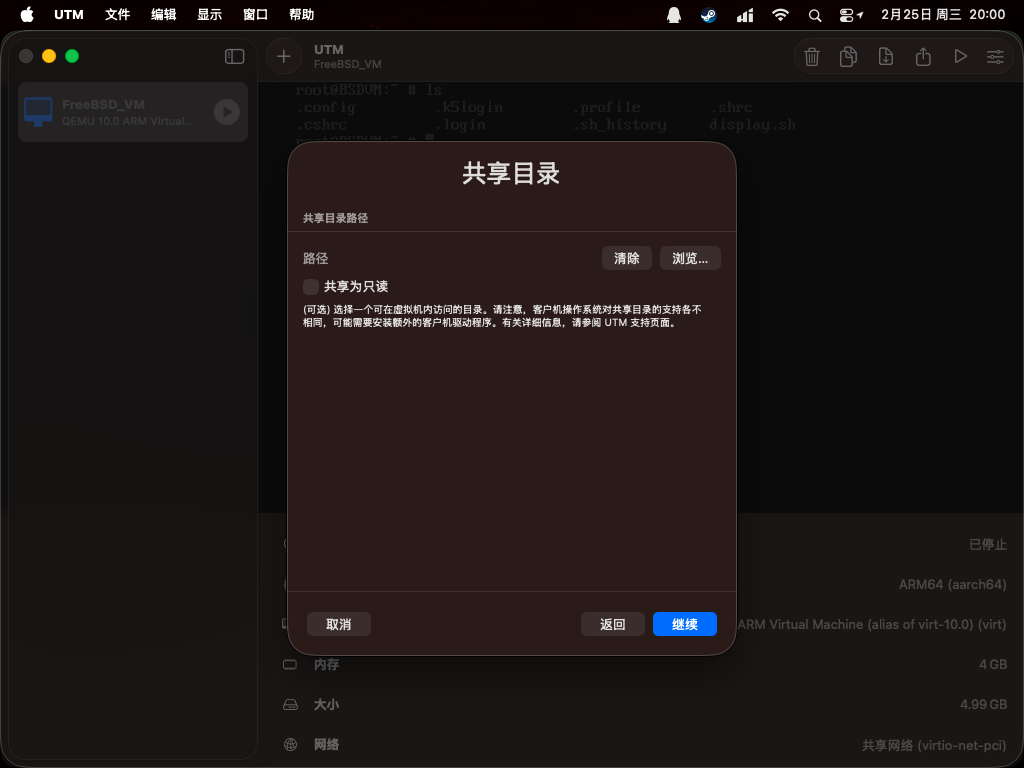This screenshot has width=1024, height=768.
Task: Click the globe icon beside 网络
Action: tap(291, 744)
